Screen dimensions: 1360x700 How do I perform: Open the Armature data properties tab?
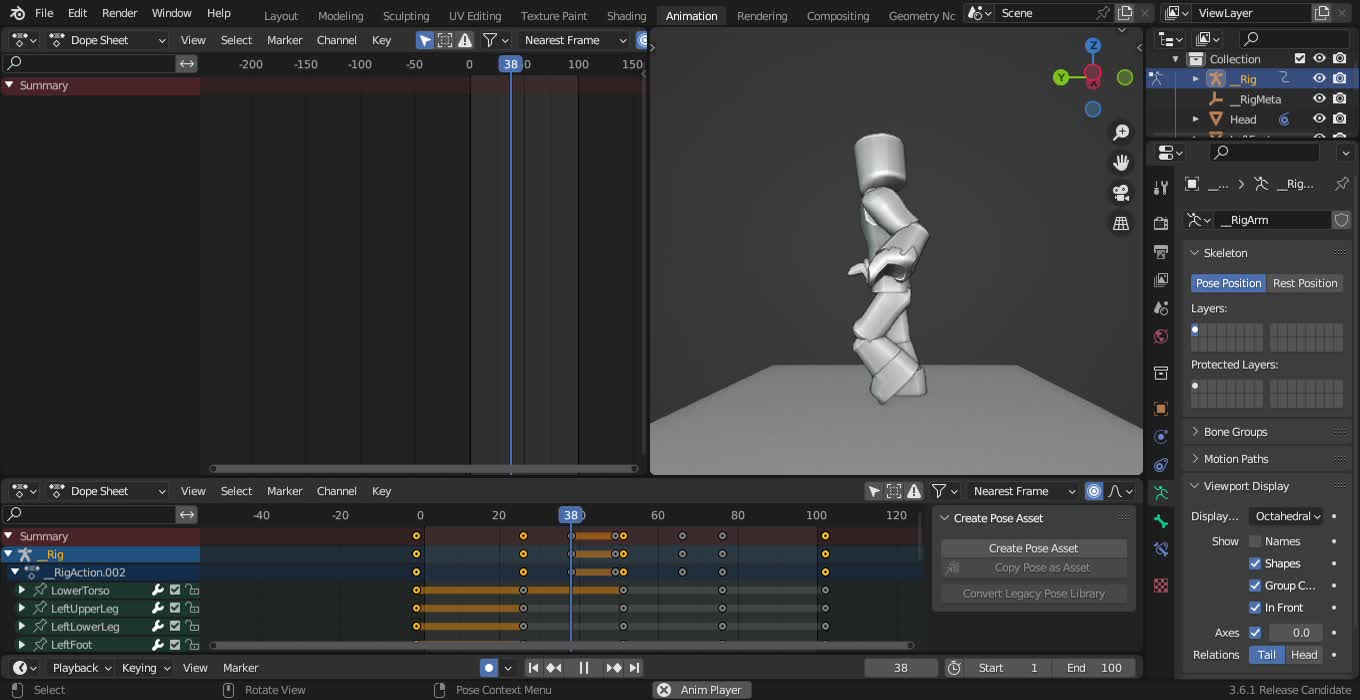pyautogui.click(x=1161, y=493)
